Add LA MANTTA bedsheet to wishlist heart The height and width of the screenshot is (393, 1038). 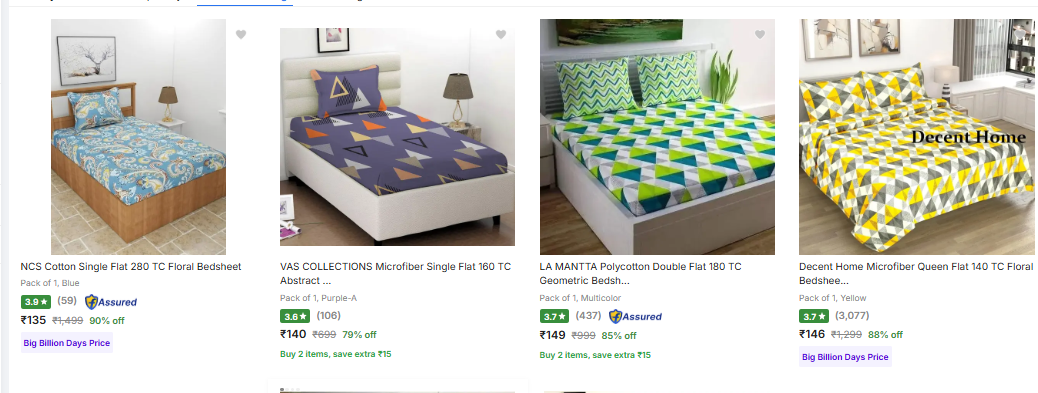[x=760, y=34]
